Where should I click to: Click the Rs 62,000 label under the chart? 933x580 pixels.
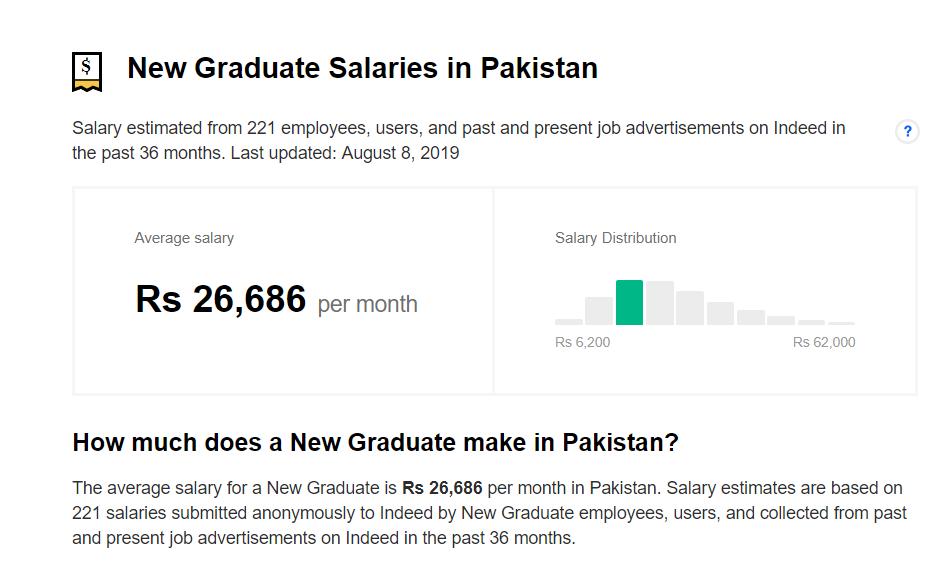click(x=823, y=342)
